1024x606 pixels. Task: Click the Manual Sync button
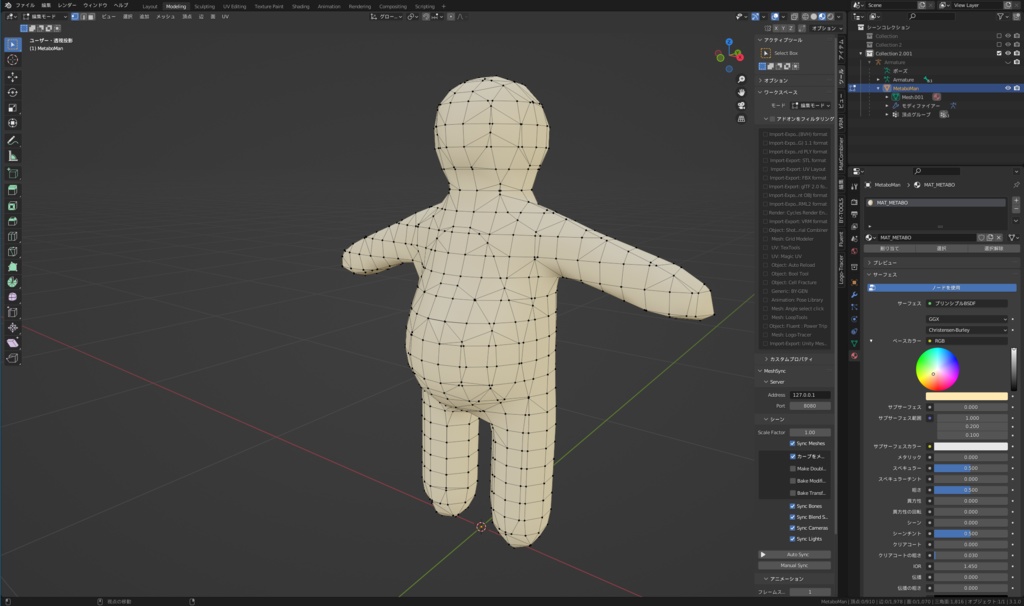pos(796,565)
